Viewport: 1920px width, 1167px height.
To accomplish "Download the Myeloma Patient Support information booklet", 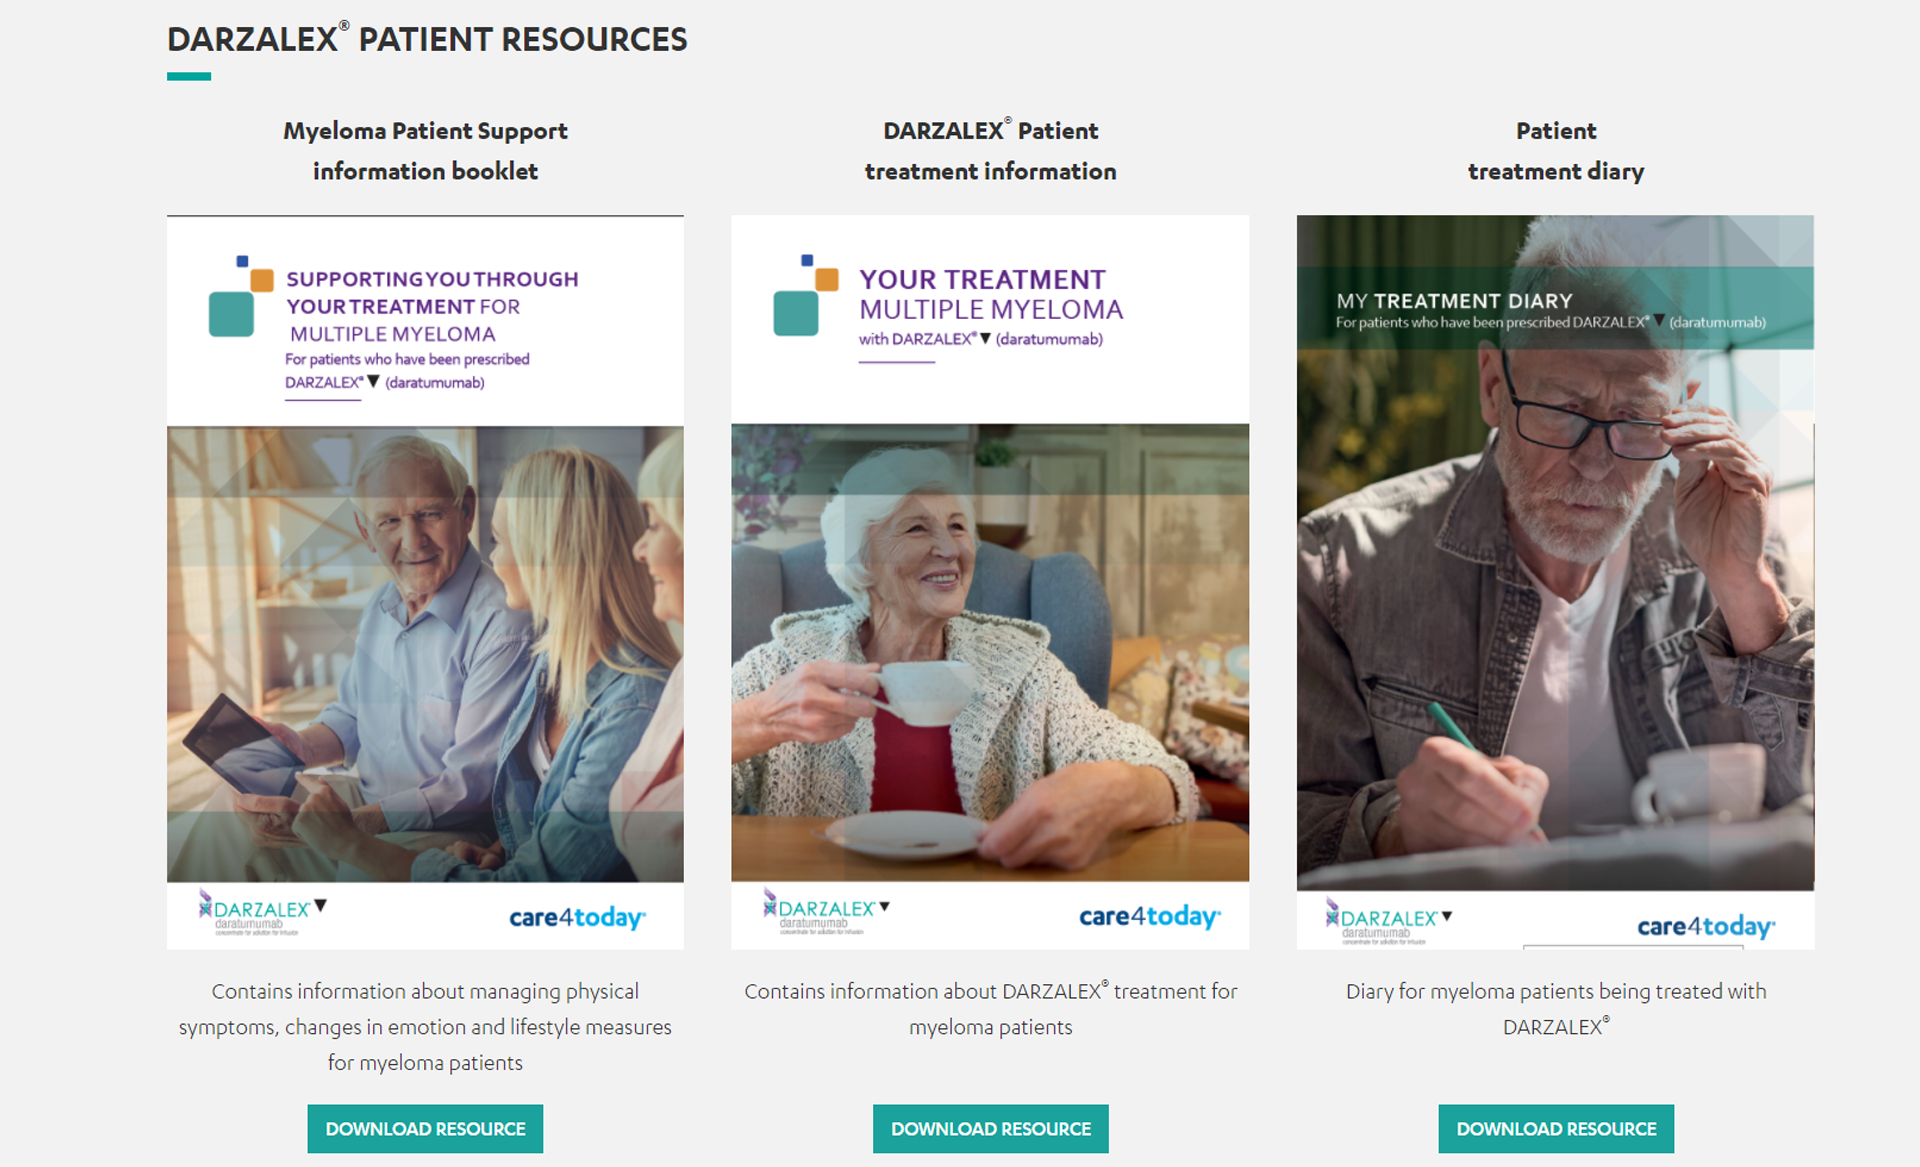I will click(x=425, y=1128).
